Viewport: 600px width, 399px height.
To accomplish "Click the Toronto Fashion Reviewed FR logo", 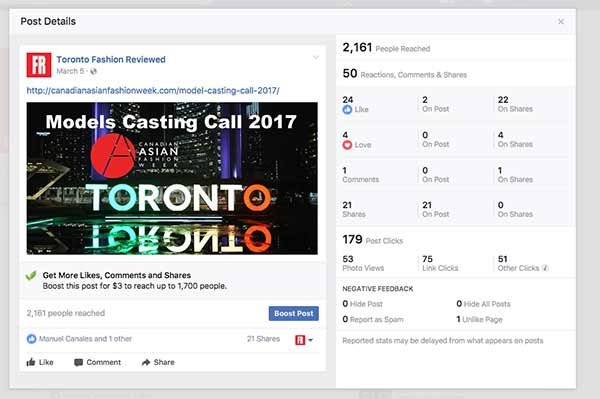I will pos(39,65).
